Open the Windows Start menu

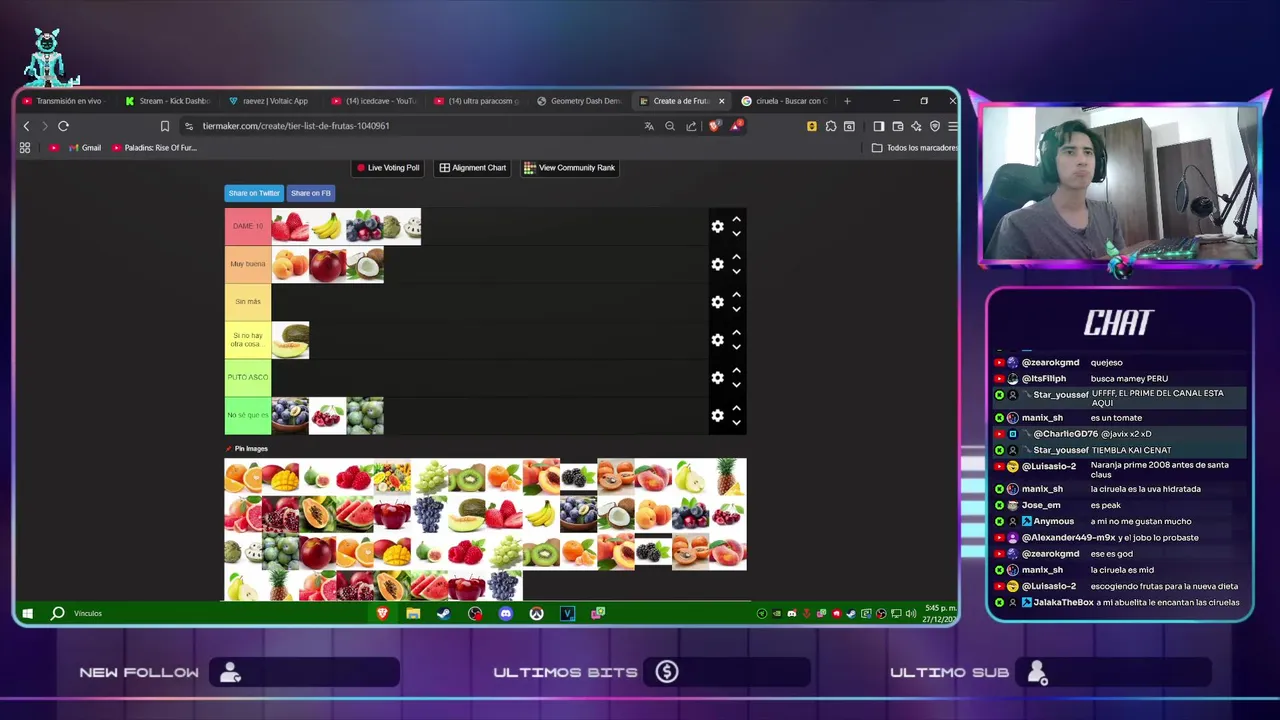[x=28, y=613]
